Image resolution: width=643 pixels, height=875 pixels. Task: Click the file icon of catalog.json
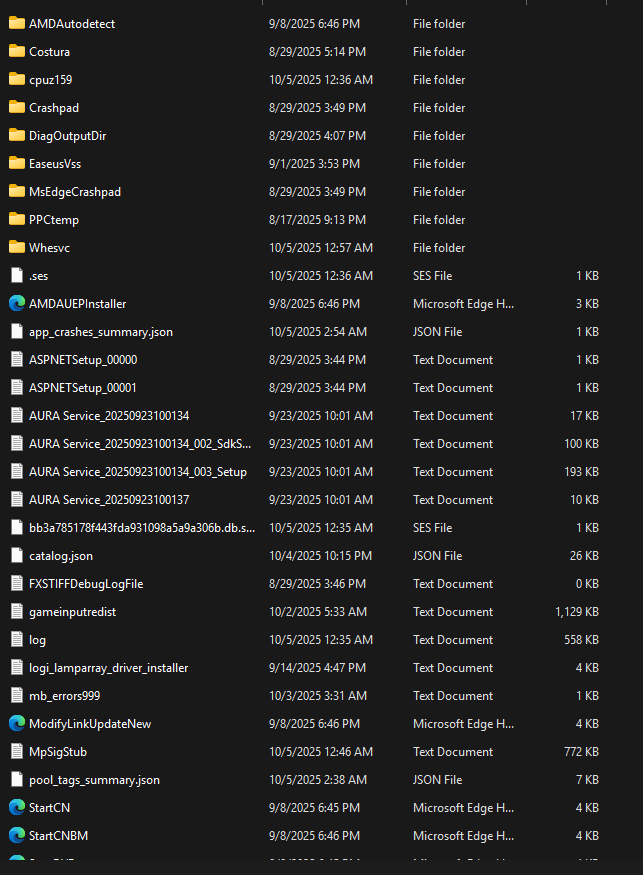click(x=17, y=555)
